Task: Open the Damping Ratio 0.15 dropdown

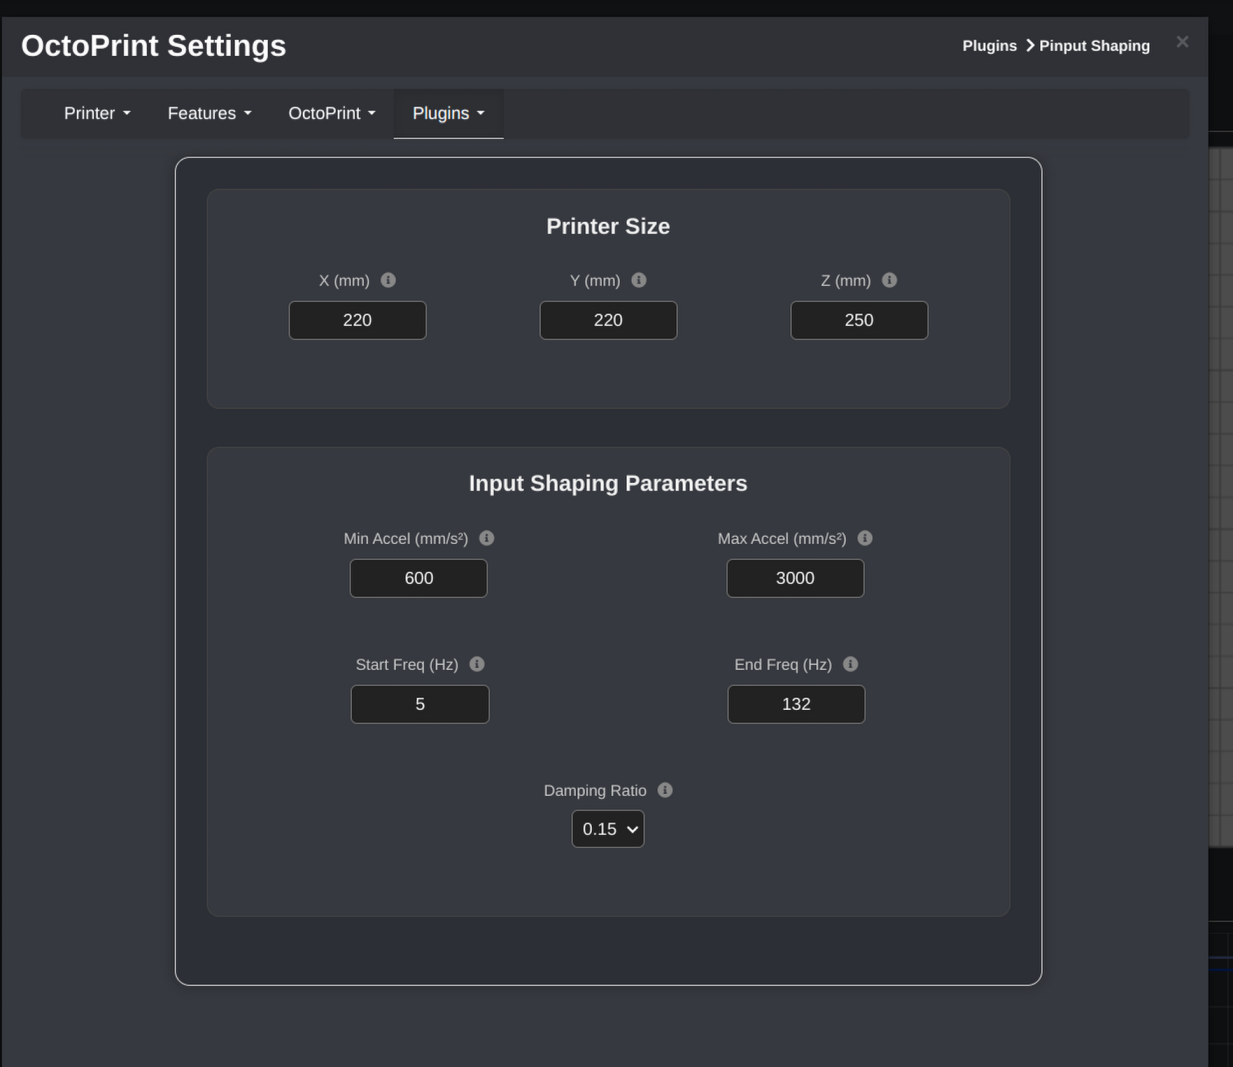Action: point(608,829)
